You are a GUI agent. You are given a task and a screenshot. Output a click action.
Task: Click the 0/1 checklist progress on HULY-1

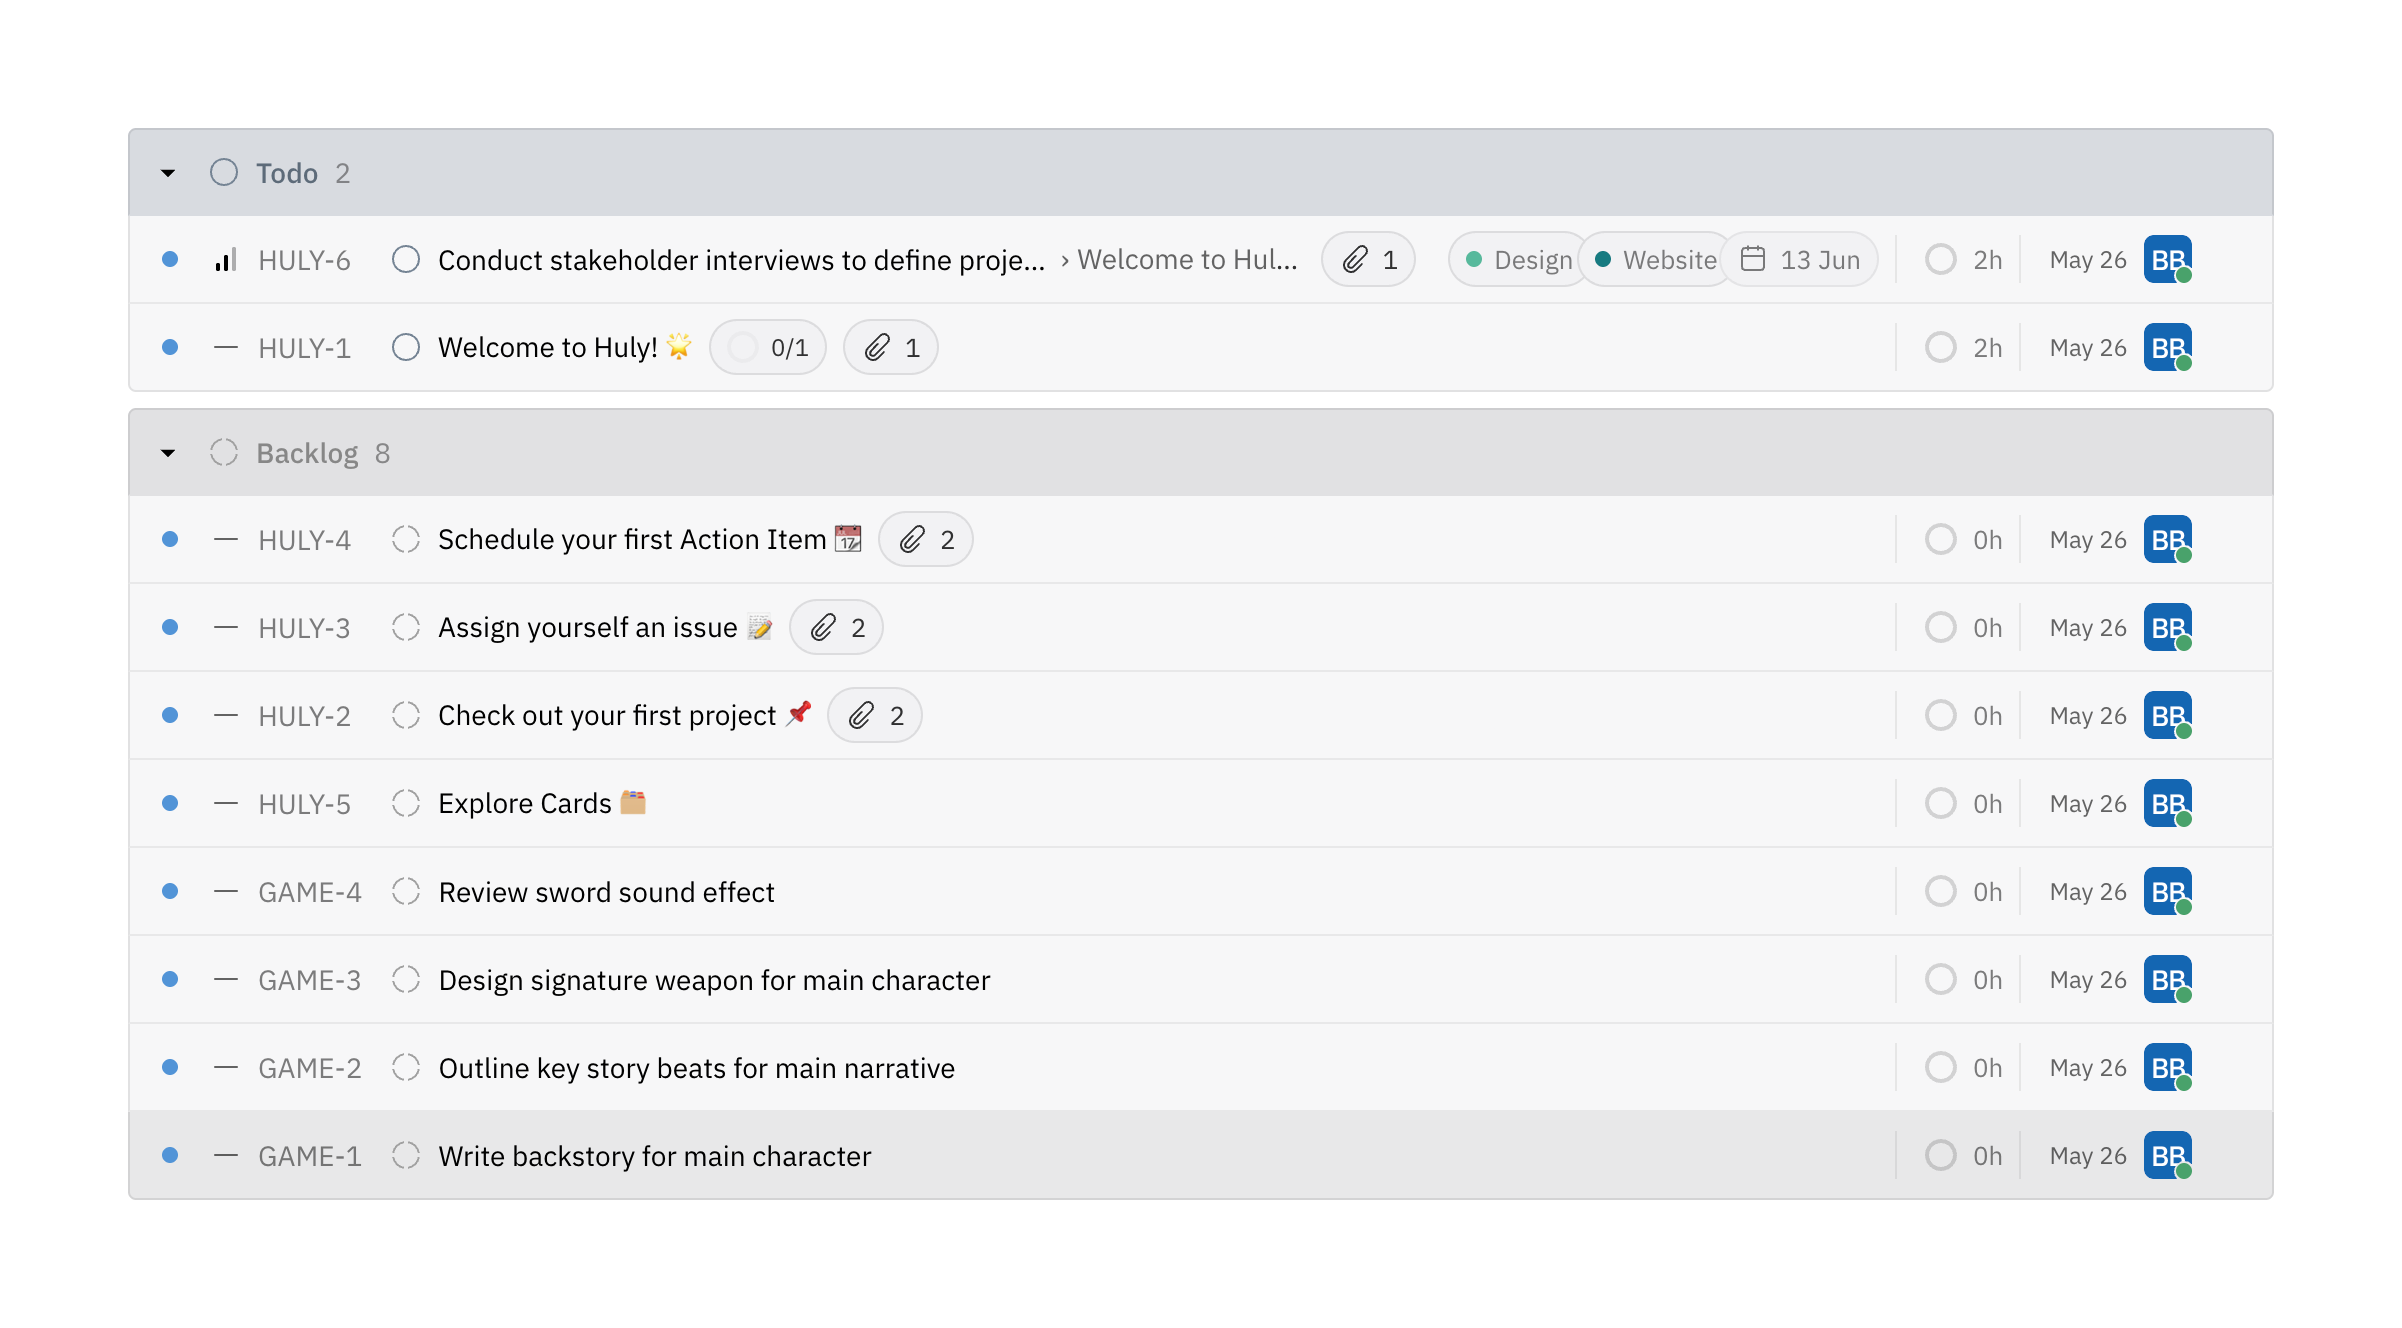pos(767,347)
